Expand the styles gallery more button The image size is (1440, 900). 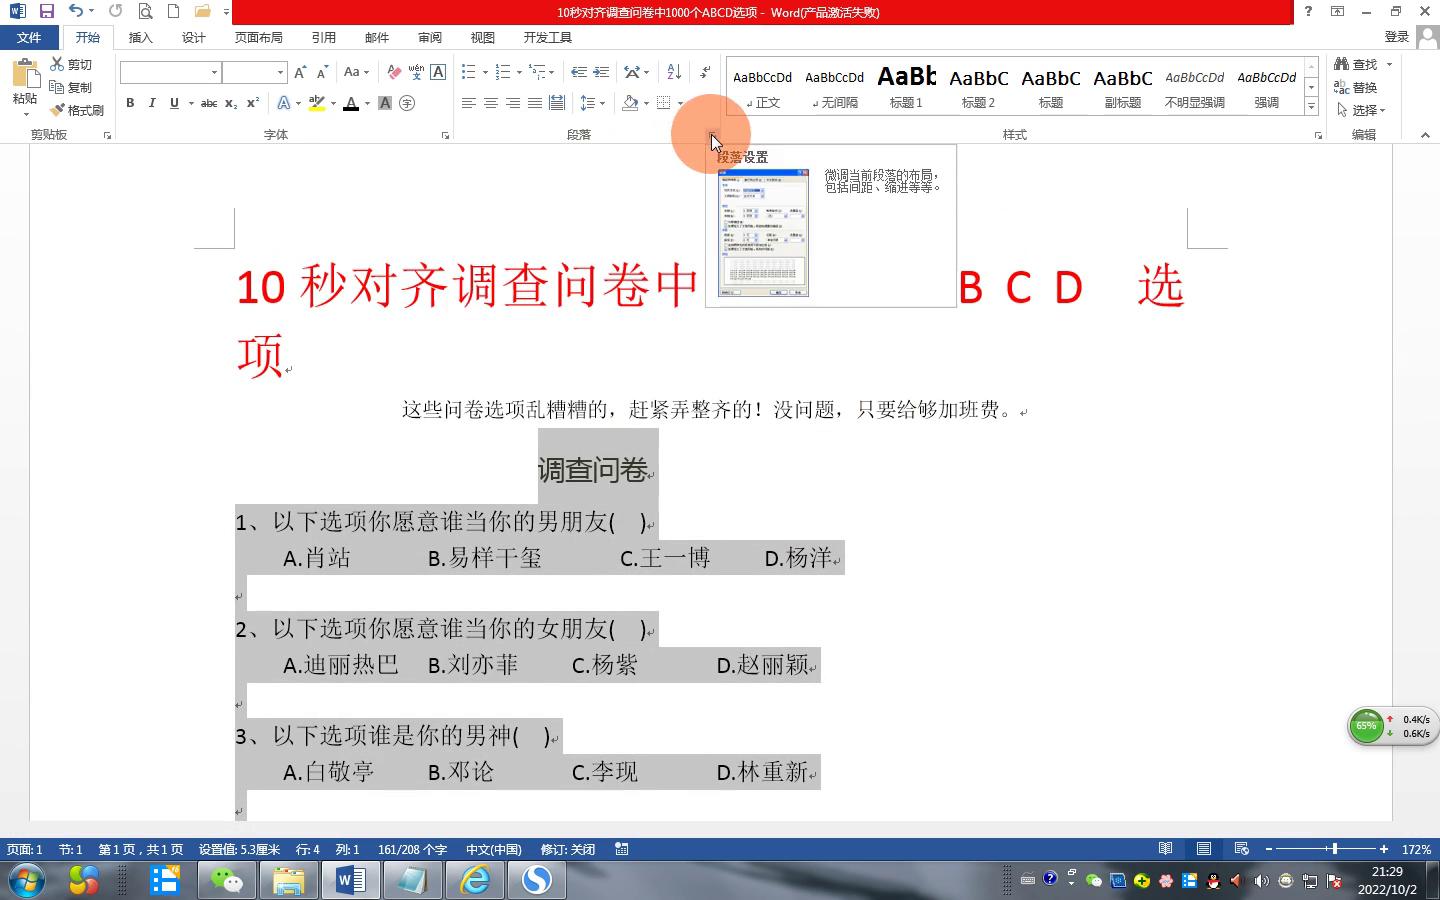1311,106
